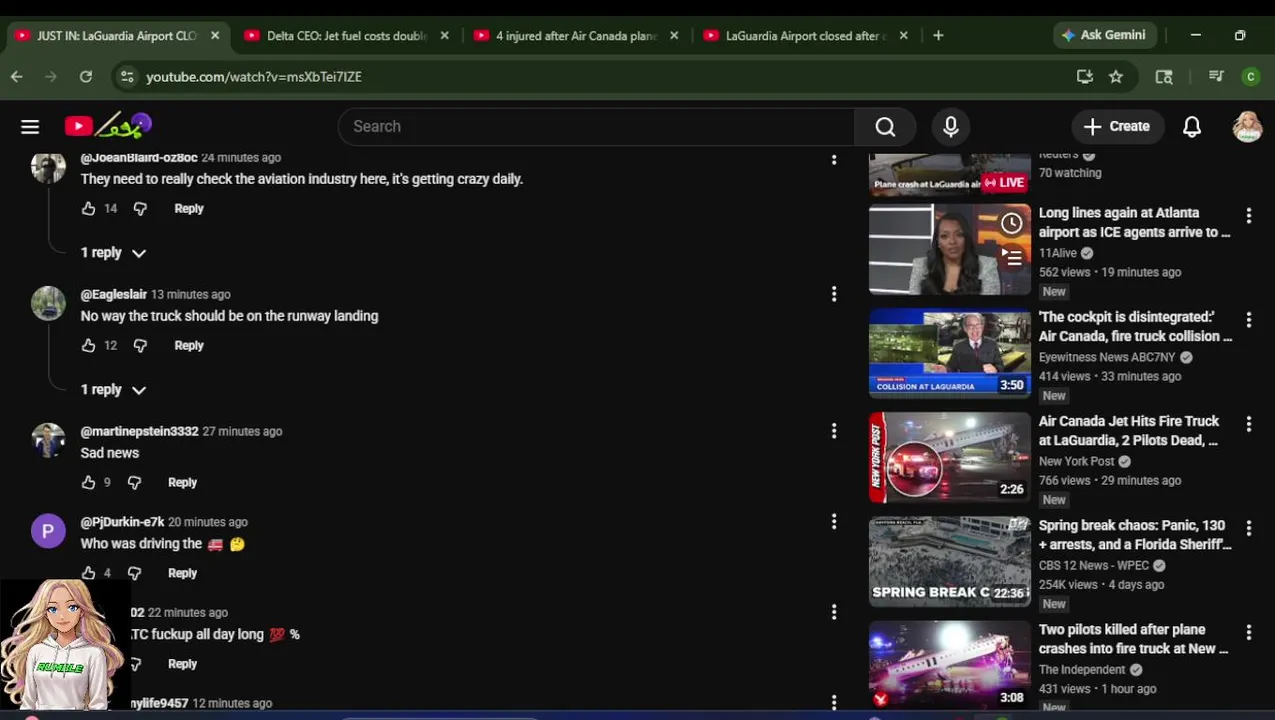Image resolution: width=1275 pixels, height=720 pixels.
Task: Open PjDurkin's purple P avatar
Action: tap(48, 531)
